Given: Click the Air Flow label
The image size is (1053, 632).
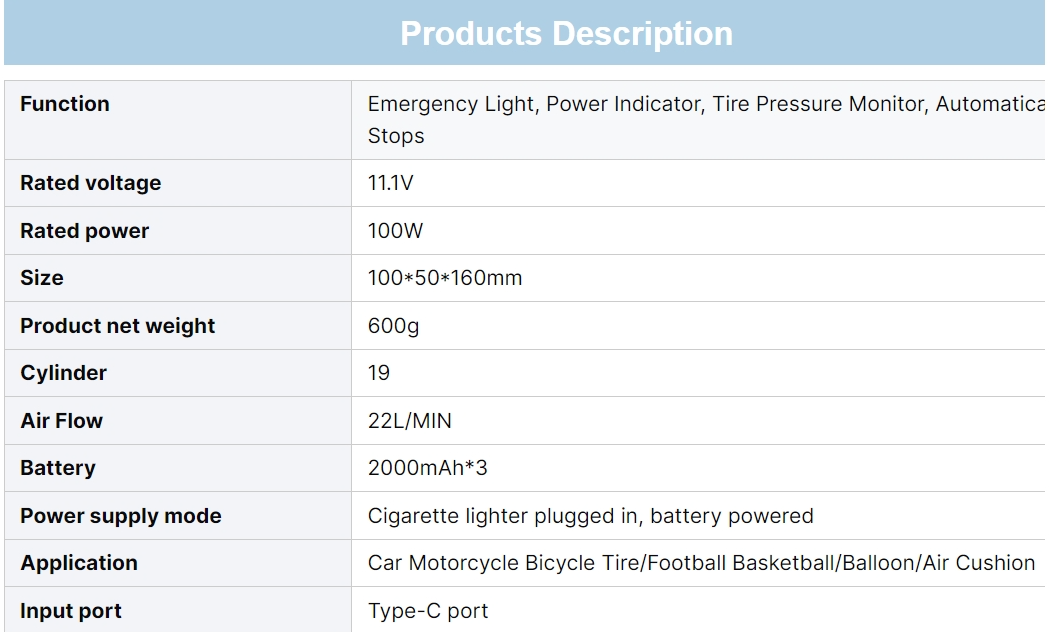Looking at the screenshot, I should (61, 421).
